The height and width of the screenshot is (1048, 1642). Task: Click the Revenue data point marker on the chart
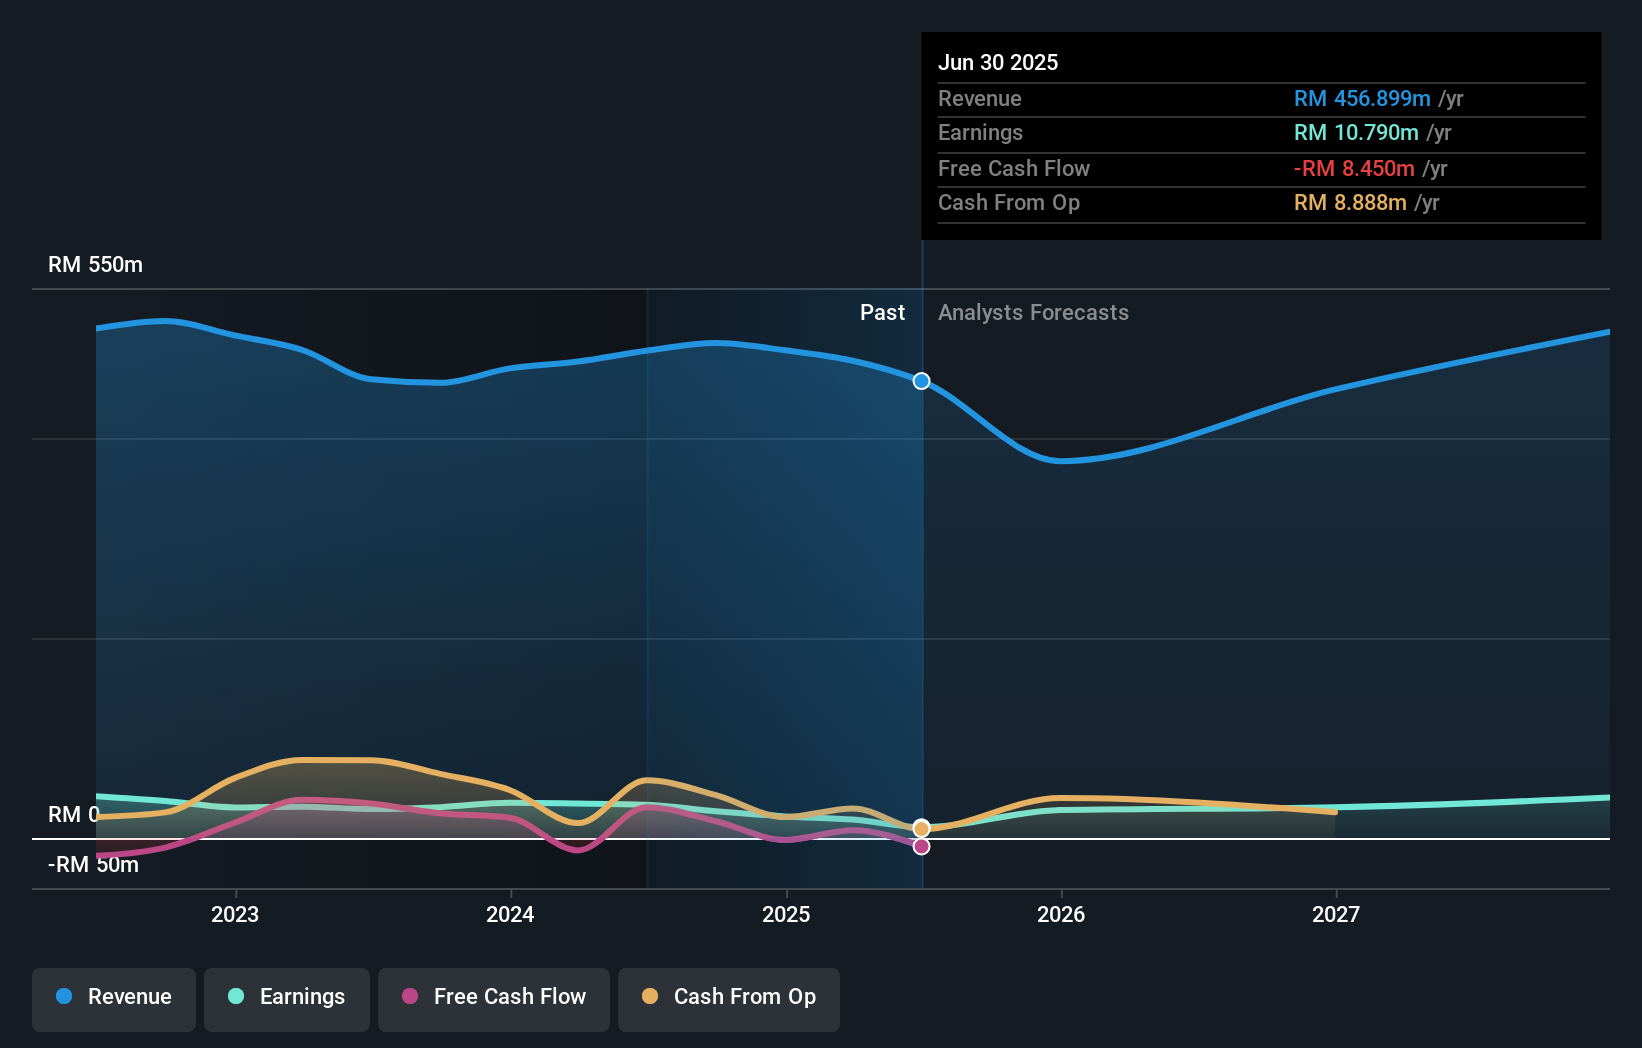tap(921, 381)
